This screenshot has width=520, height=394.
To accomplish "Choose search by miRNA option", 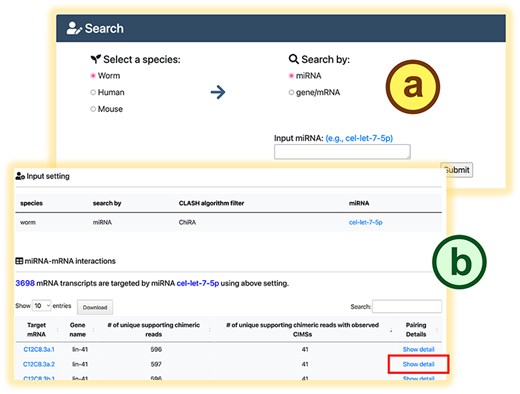I will coord(291,76).
